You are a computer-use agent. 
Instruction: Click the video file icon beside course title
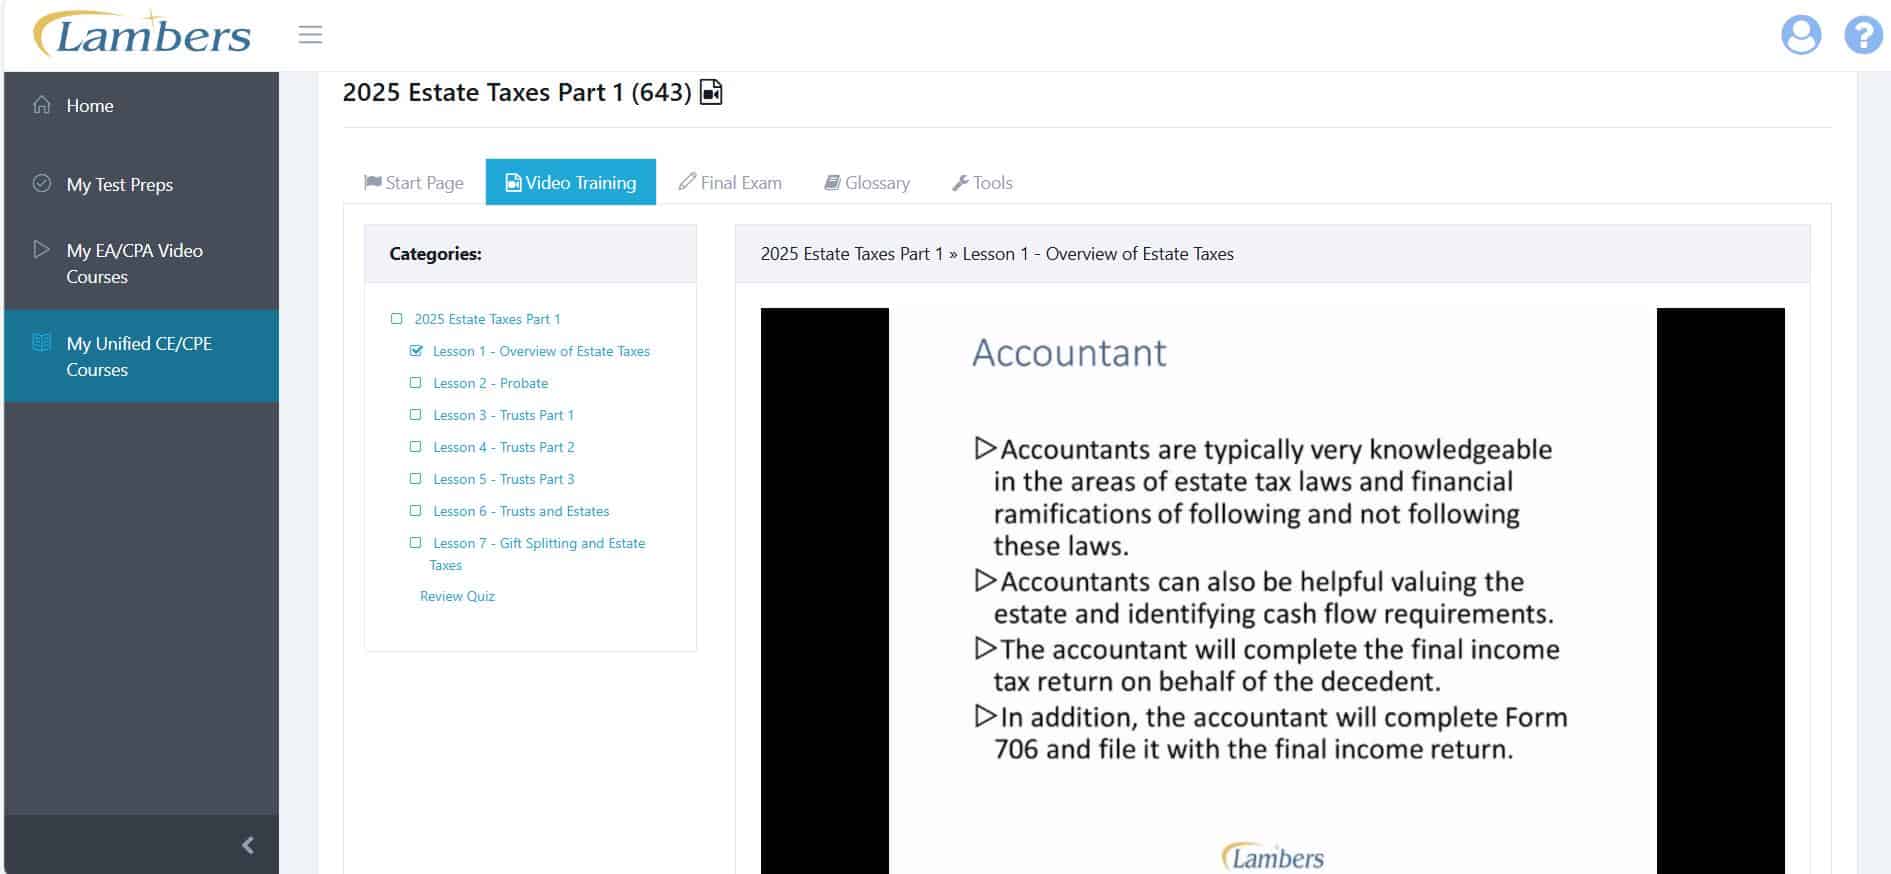point(711,93)
